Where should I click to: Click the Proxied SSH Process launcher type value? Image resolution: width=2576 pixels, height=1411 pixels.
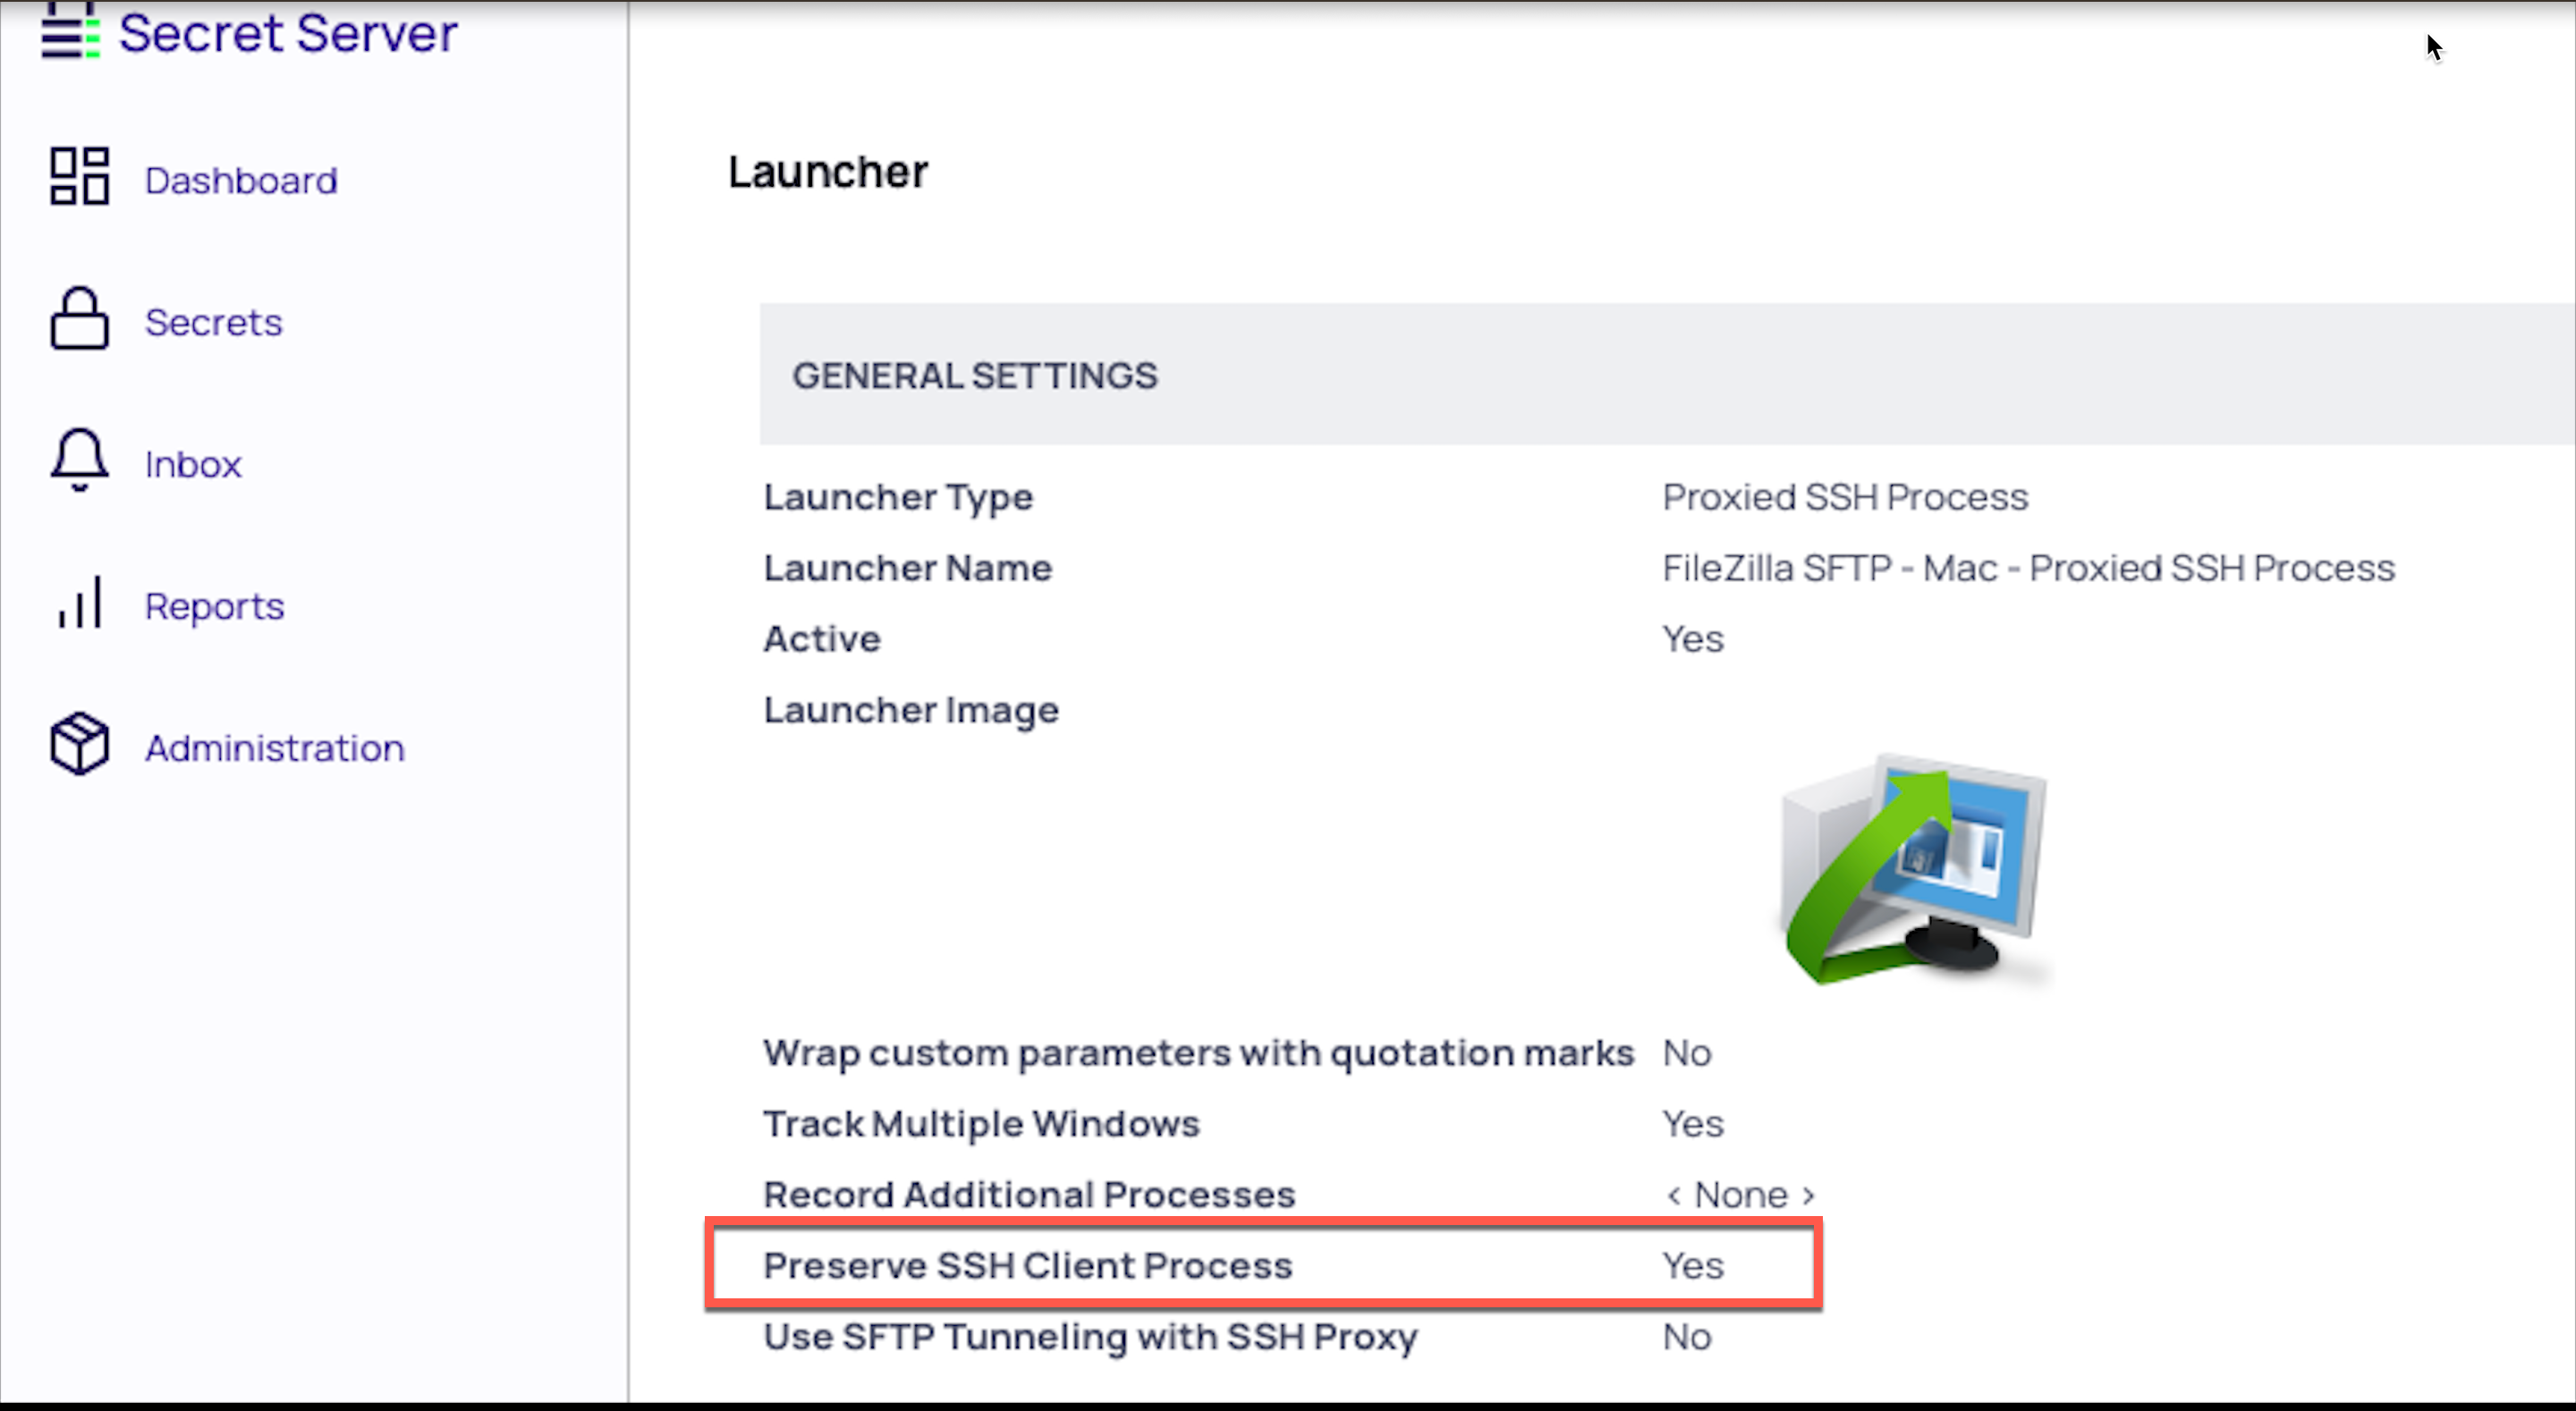pos(1845,498)
